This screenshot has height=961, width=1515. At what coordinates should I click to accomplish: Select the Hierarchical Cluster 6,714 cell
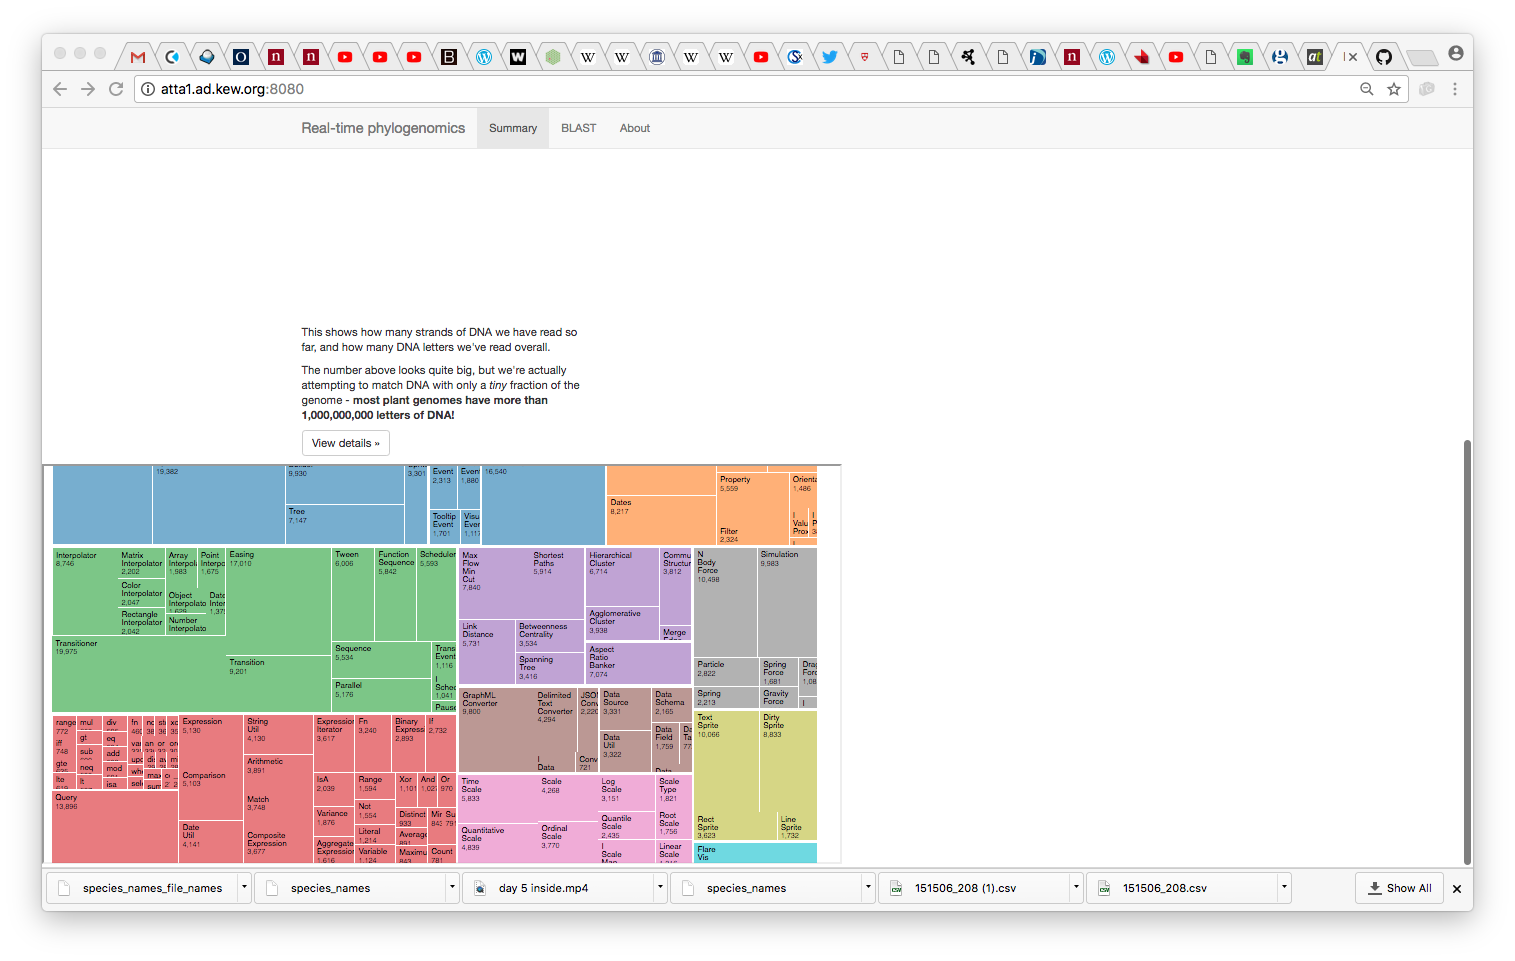(x=622, y=577)
